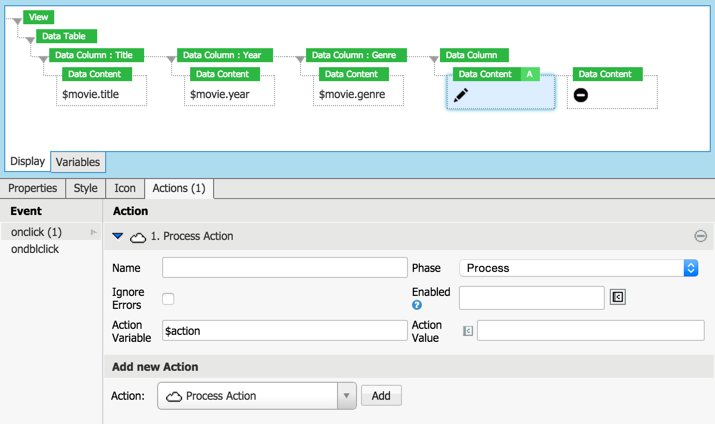The width and height of the screenshot is (715, 424).
Task: Select the View node label
Action: (x=38, y=17)
